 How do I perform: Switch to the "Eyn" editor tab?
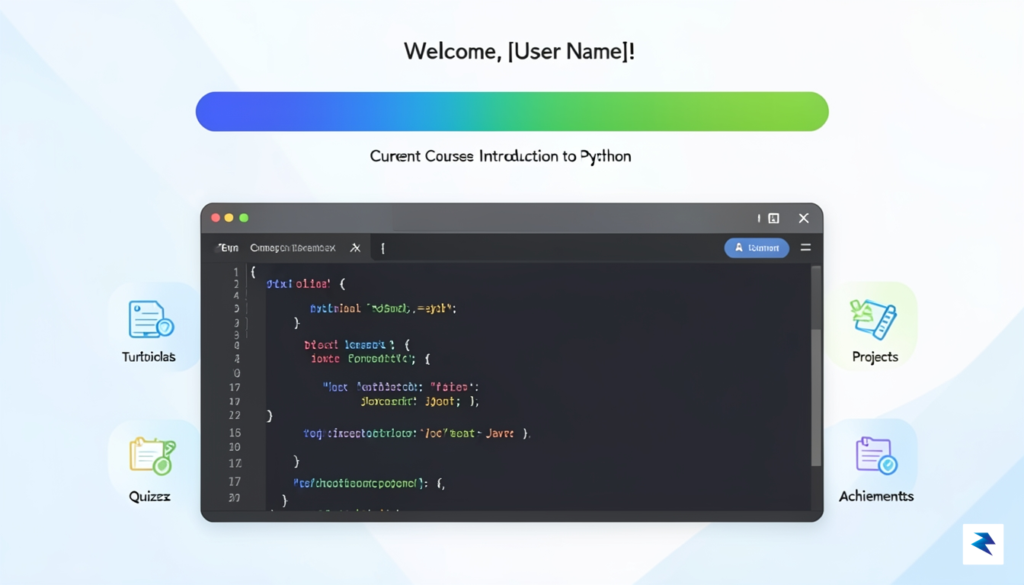[x=228, y=248]
